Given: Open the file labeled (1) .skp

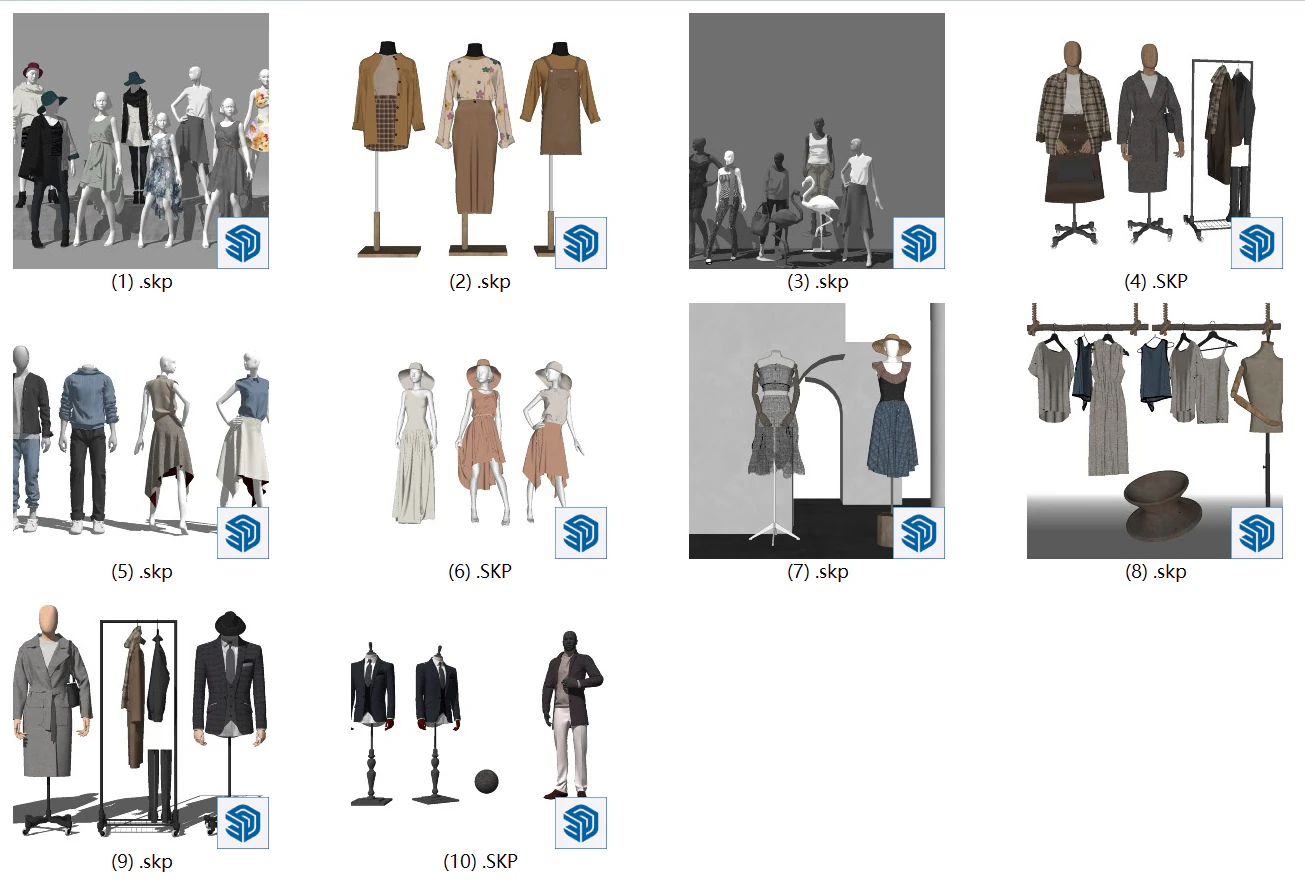Looking at the screenshot, I should (139, 281).
